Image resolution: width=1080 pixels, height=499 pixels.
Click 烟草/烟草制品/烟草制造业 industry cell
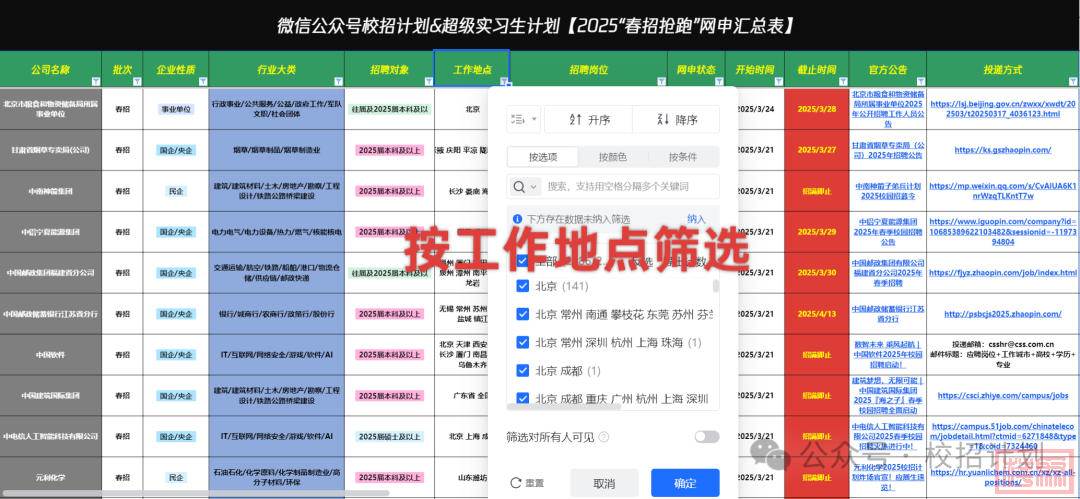(276, 150)
